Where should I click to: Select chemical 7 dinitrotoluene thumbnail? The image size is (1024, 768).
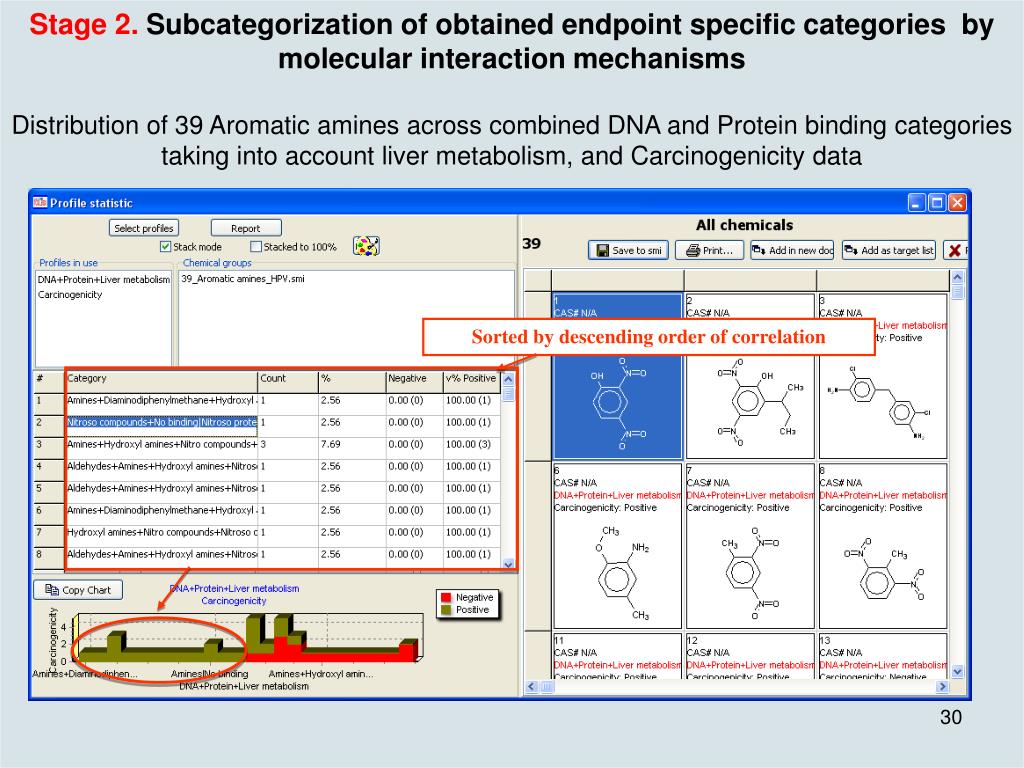click(x=750, y=546)
